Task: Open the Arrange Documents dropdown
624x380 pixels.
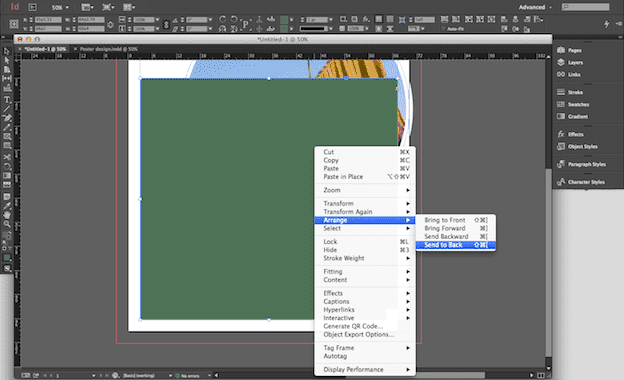Action: click(129, 7)
